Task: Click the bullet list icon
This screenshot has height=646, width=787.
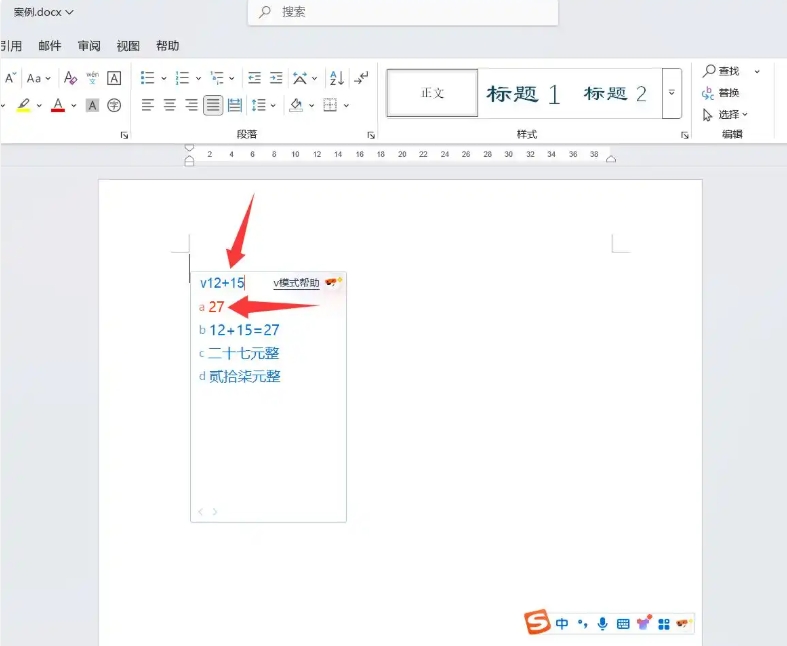Action: tap(147, 78)
